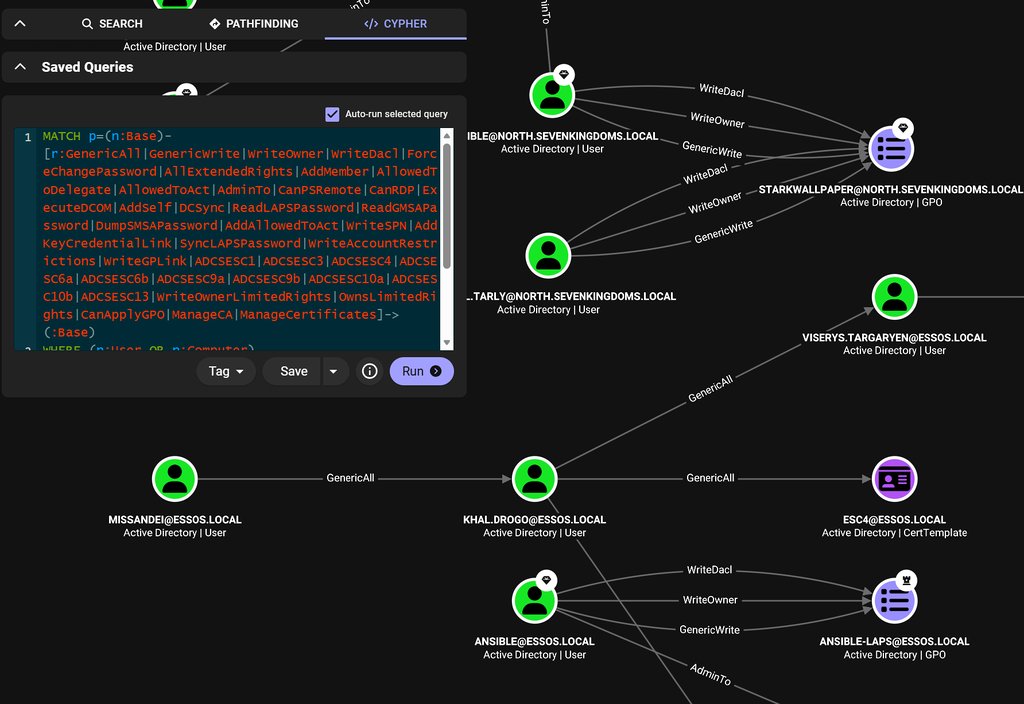Click the code brackets icon on Cypher tab
The image size is (1024, 704).
coord(371,24)
